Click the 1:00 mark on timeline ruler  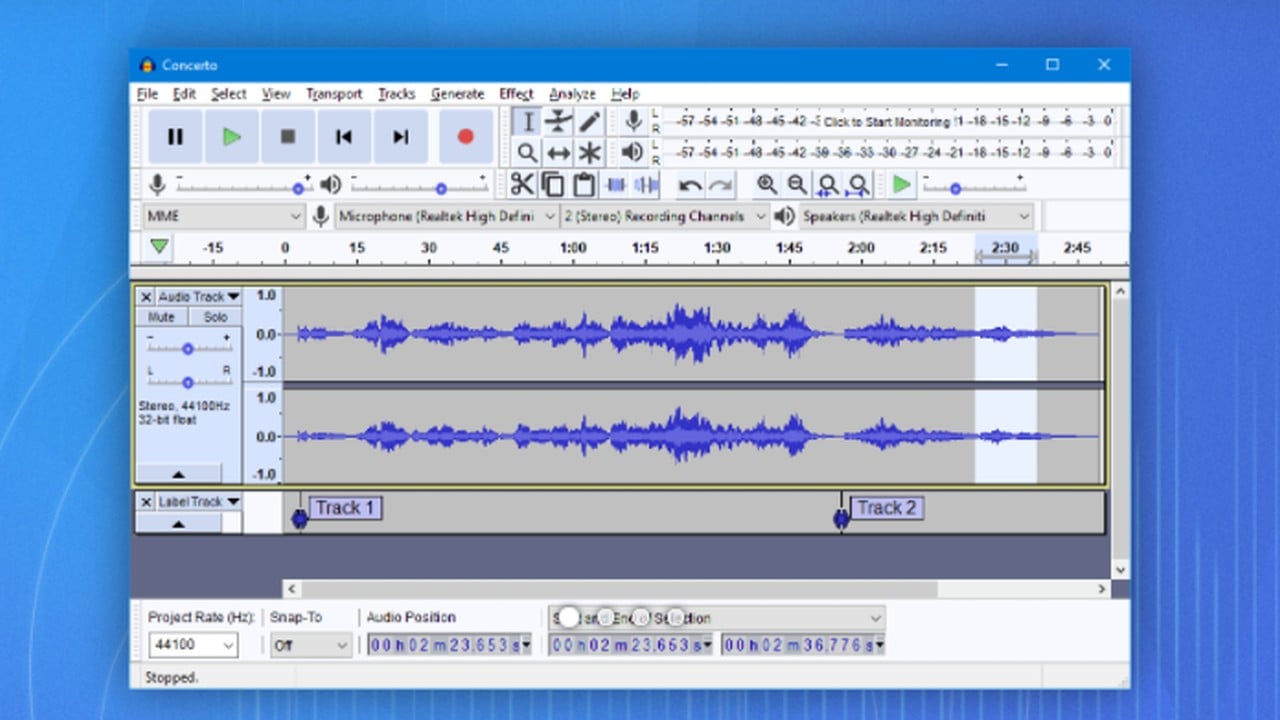point(573,248)
